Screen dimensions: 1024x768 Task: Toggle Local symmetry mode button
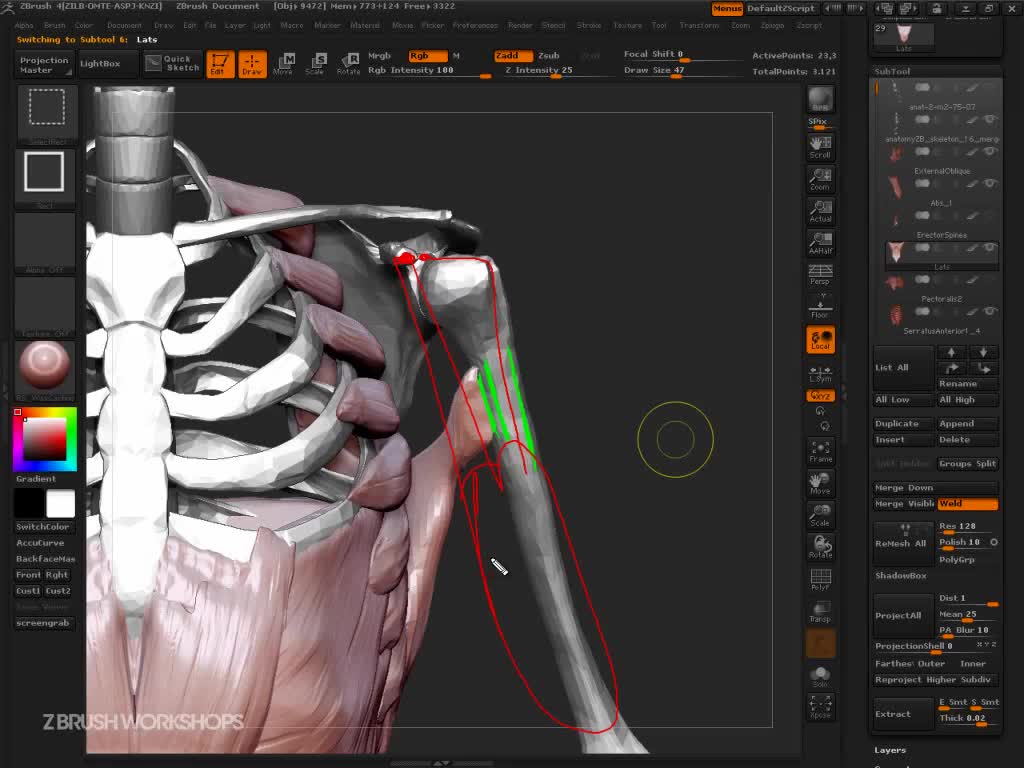coord(820,340)
